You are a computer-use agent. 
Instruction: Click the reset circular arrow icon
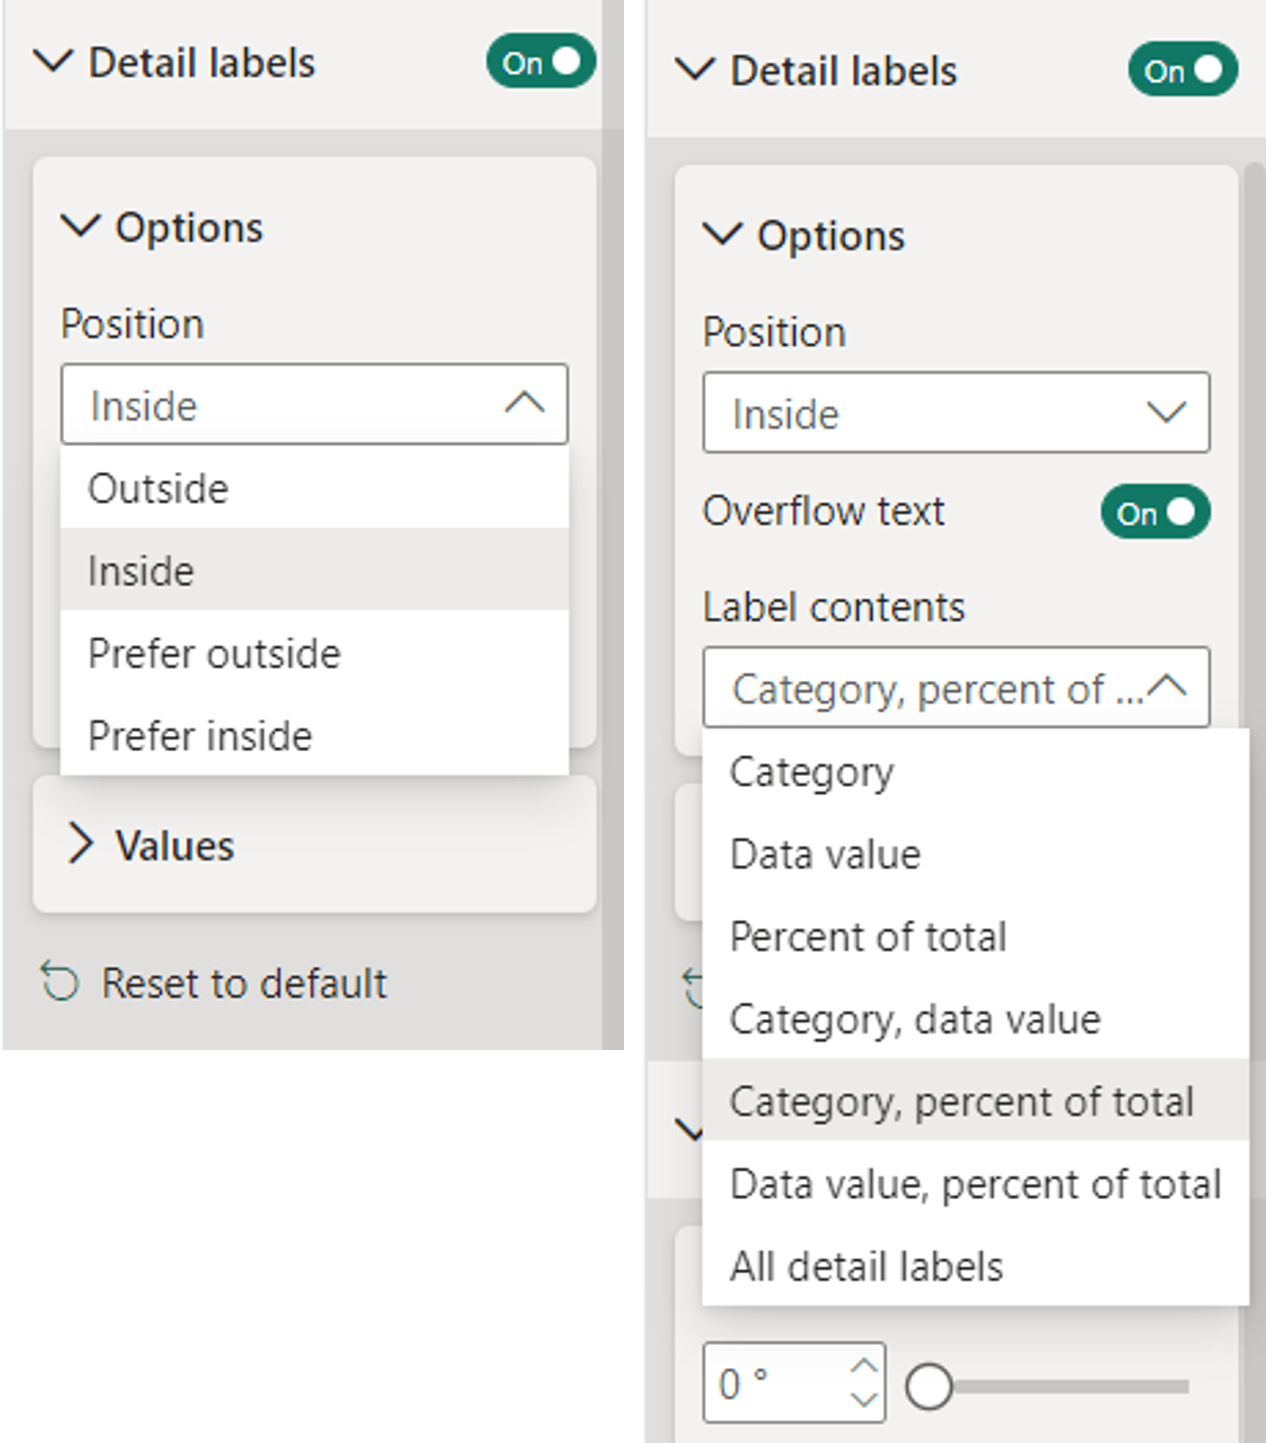click(60, 983)
